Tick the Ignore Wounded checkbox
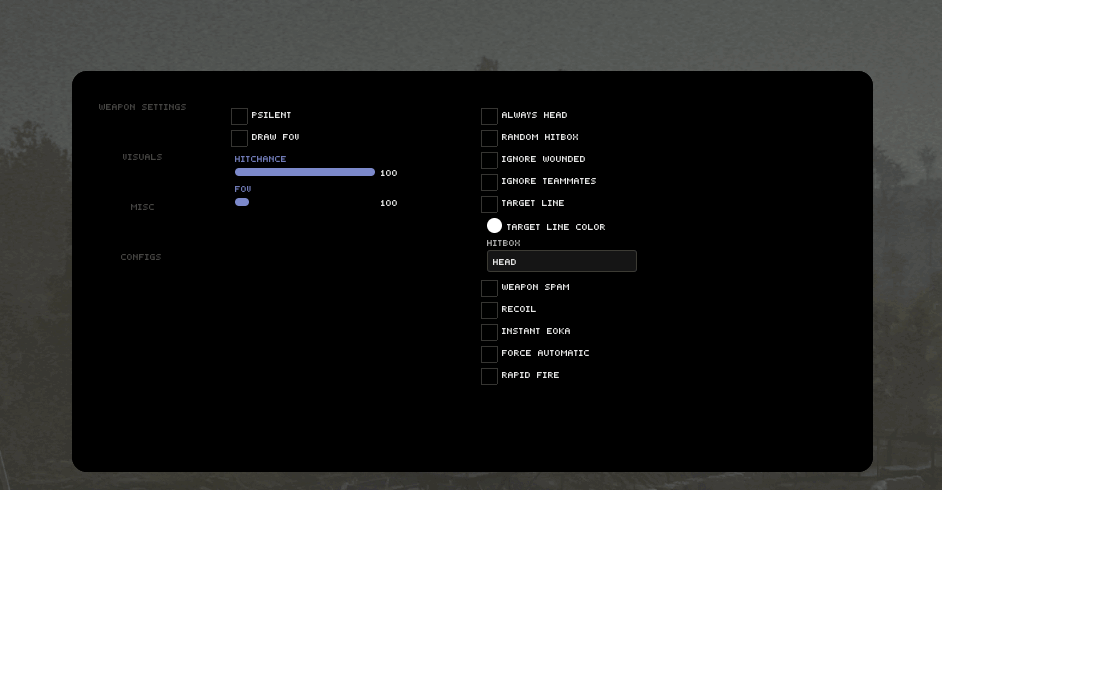 point(489,160)
